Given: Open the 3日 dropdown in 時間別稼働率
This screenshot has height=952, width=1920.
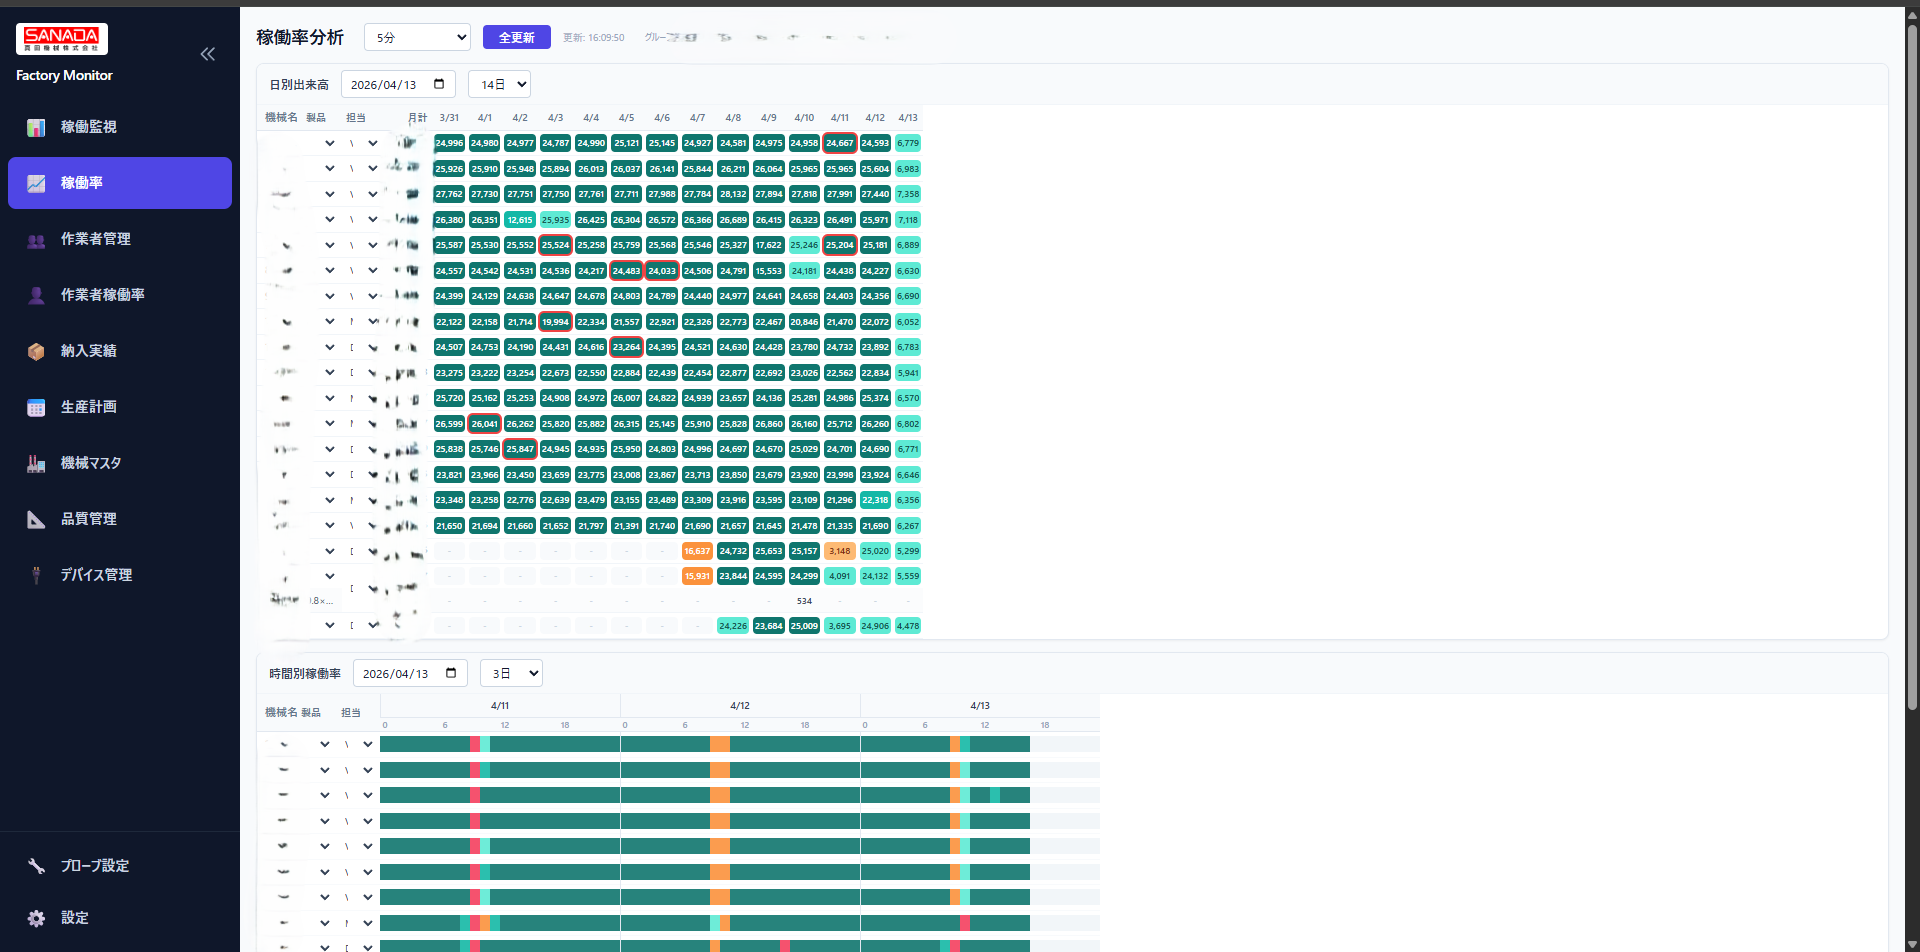Looking at the screenshot, I should pos(511,673).
